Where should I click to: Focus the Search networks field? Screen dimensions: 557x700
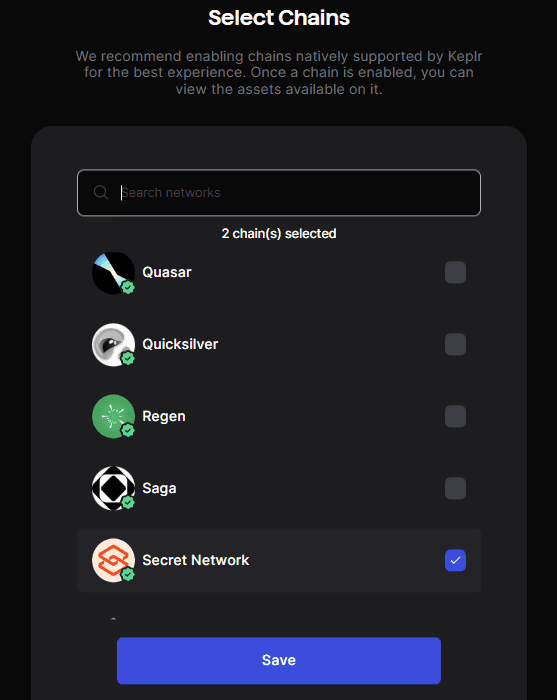pos(279,192)
